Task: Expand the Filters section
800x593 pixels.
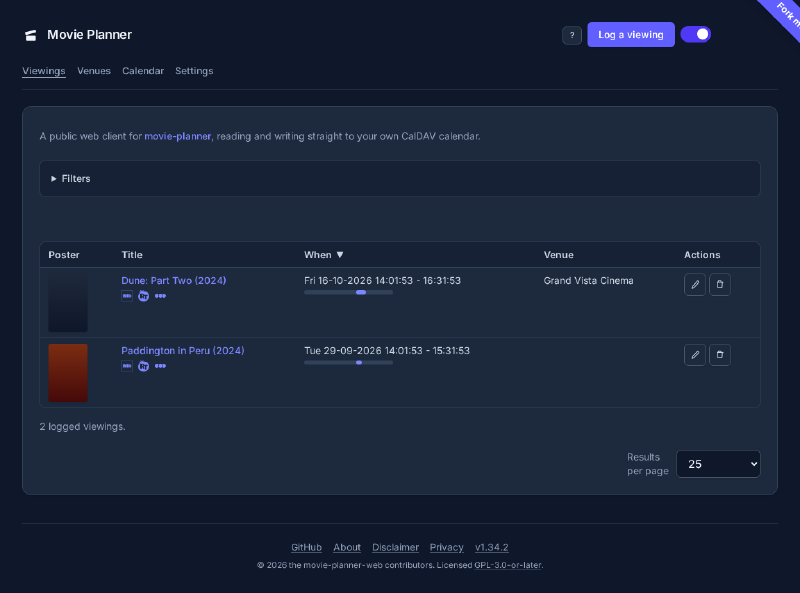Action: coord(399,179)
